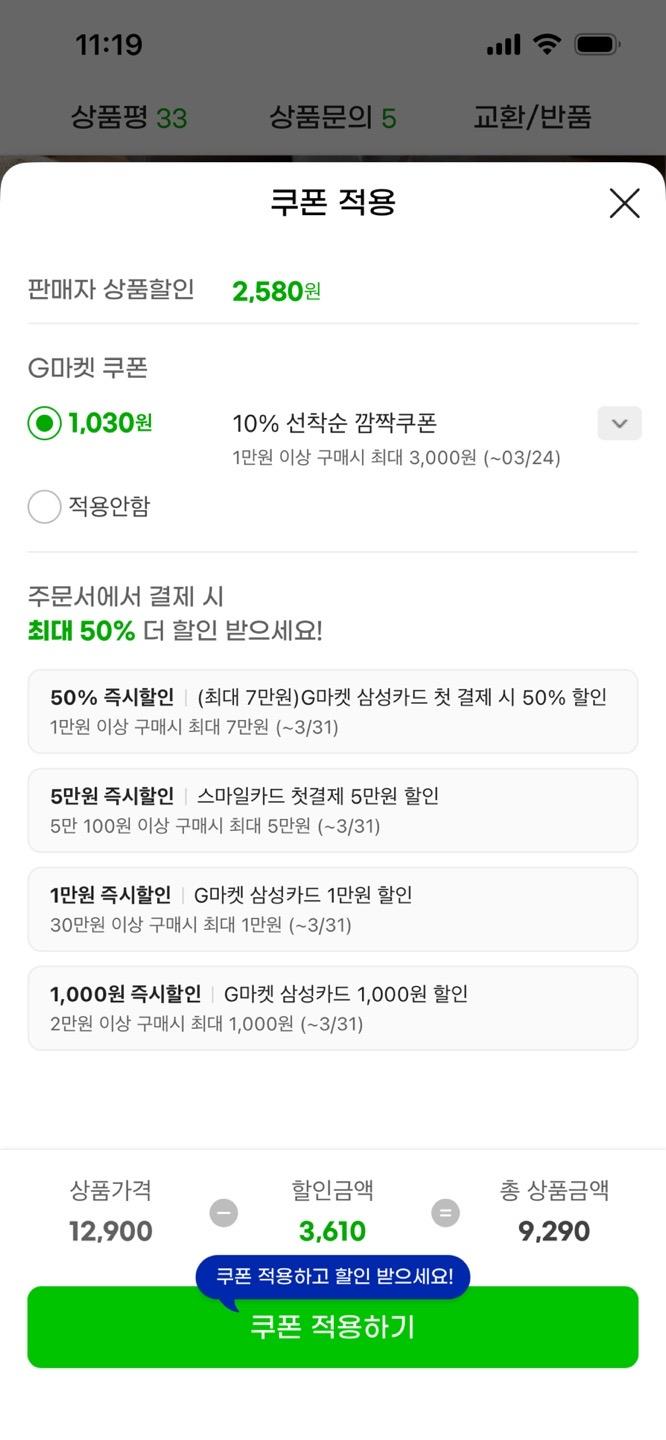Image resolution: width=666 pixels, height=1440 pixels.
Task: Tap the battery icon in status bar
Action: coord(598,45)
